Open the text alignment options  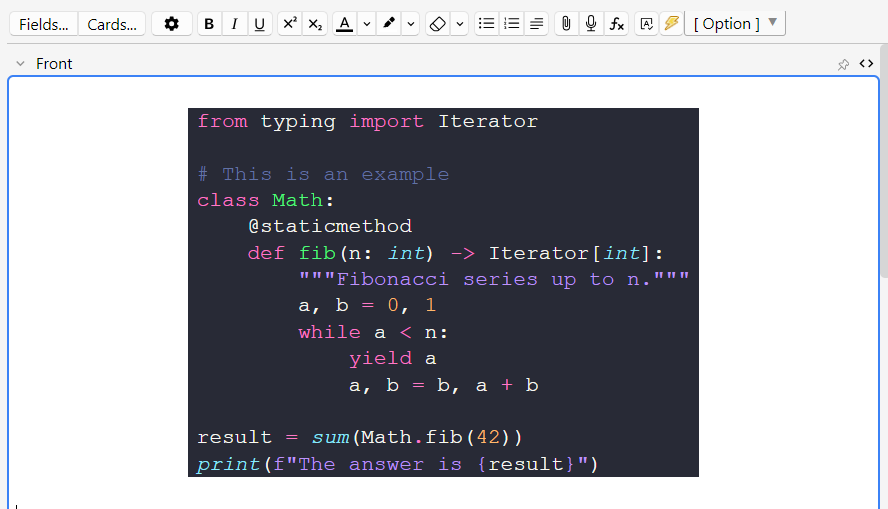tap(536, 24)
